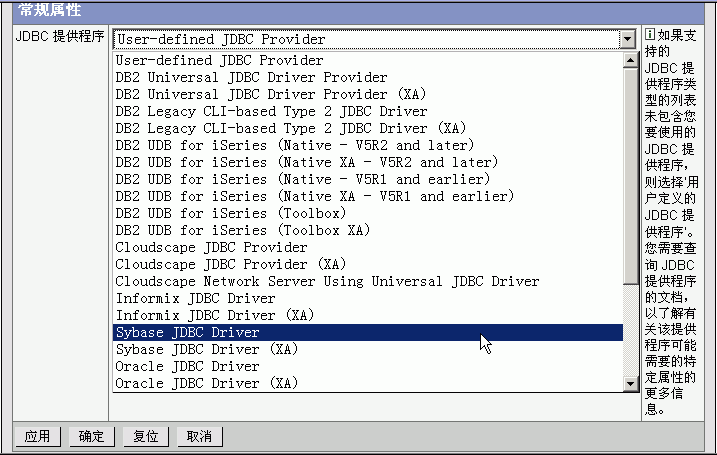Choose 'Oracle JDBC Driver (XA)' option
Viewport: 717px width, 455px height.
(368, 383)
